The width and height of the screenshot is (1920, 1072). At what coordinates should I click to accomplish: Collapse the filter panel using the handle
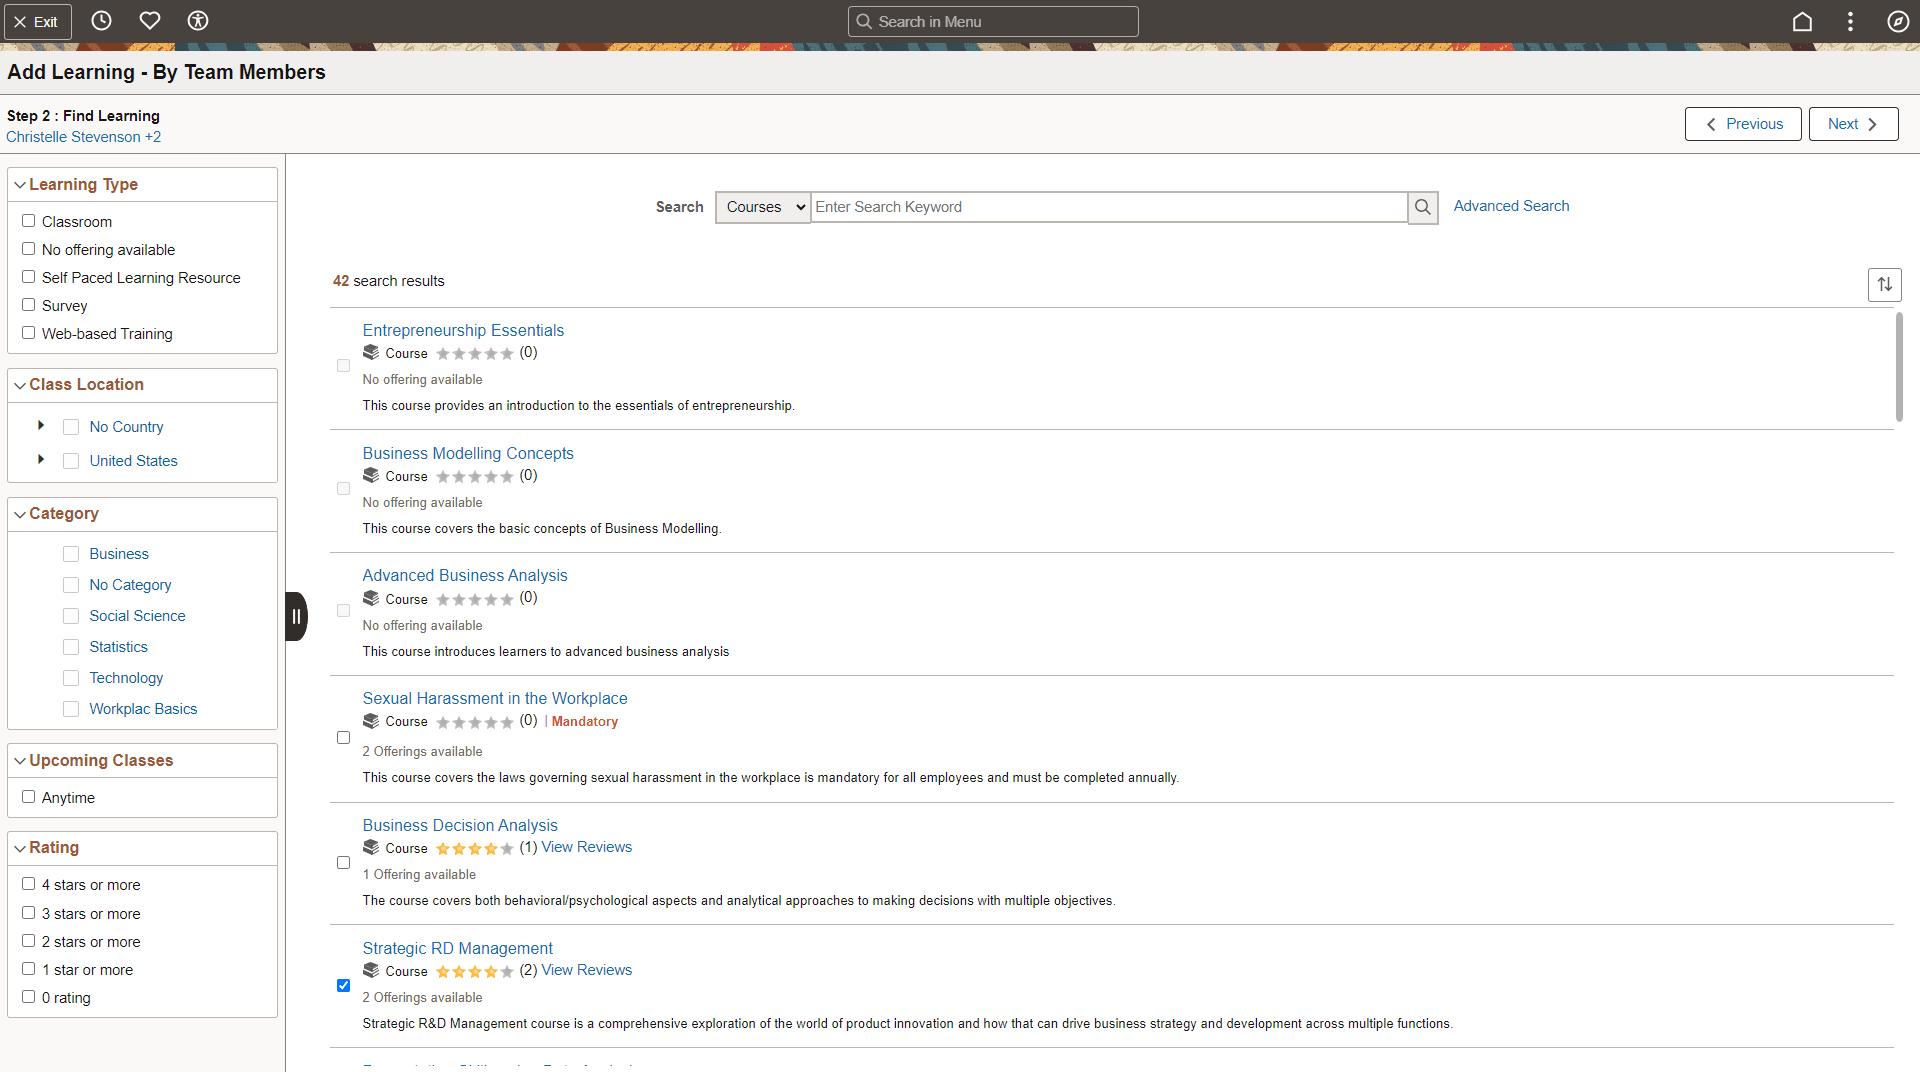click(296, 616)
